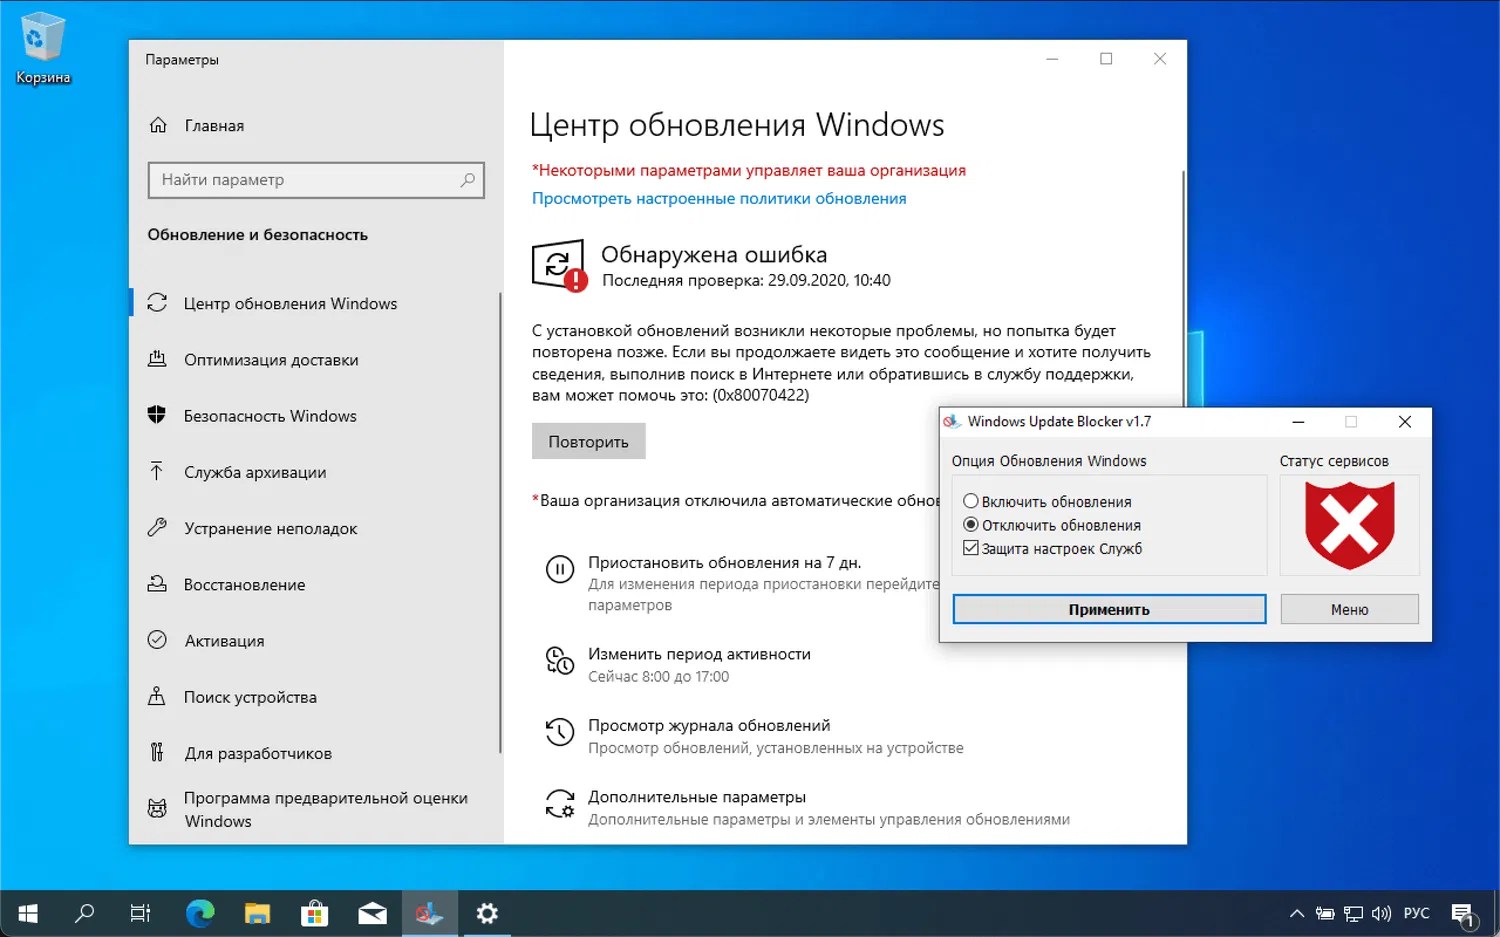Viewport: 1500px width, 937px height.
Task: Open Безопасность Windows in the sidebar
Action: point(270,416)
